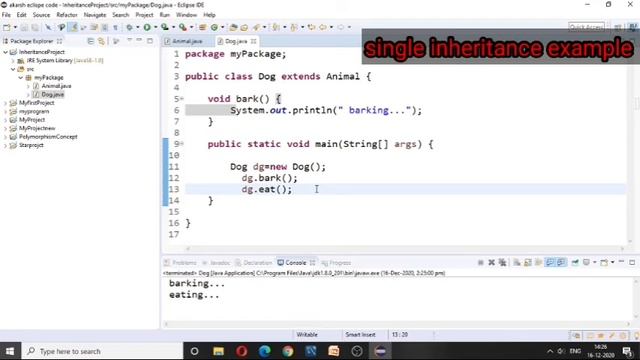Image resolution: width=640 pixels, height=360 pixels.
Task: Collapse All in Package Explorer
Action: (x=91, y=41)
